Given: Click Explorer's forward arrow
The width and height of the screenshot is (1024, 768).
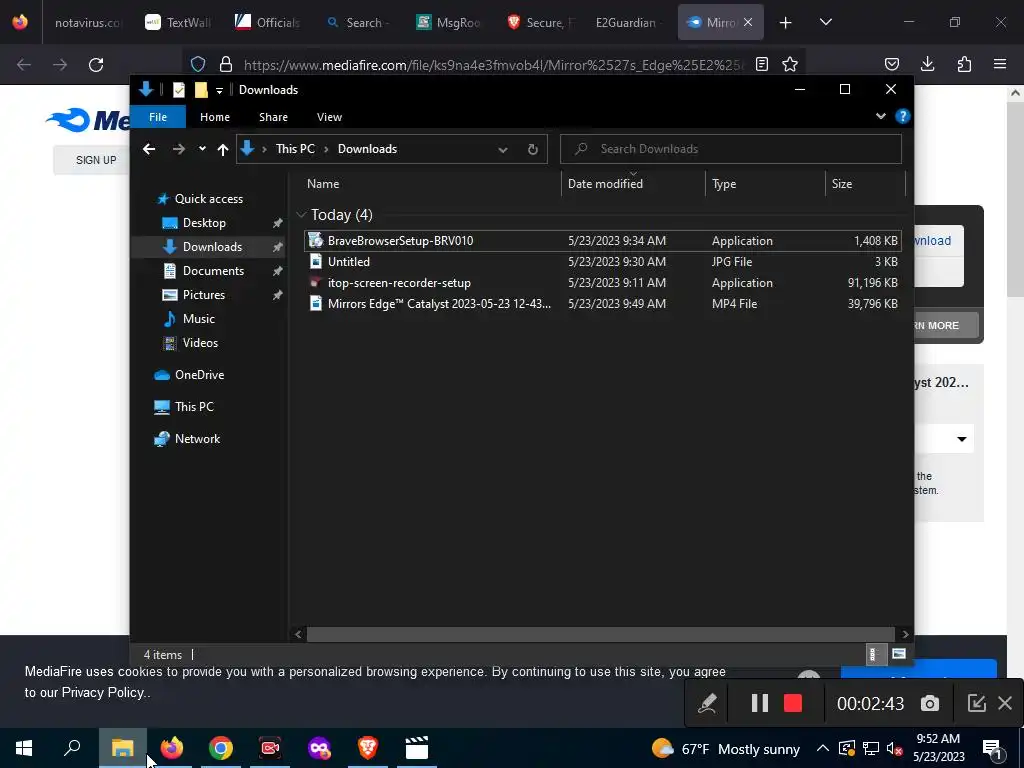Looking at the screenshot, I should click(x=178, y=149).
